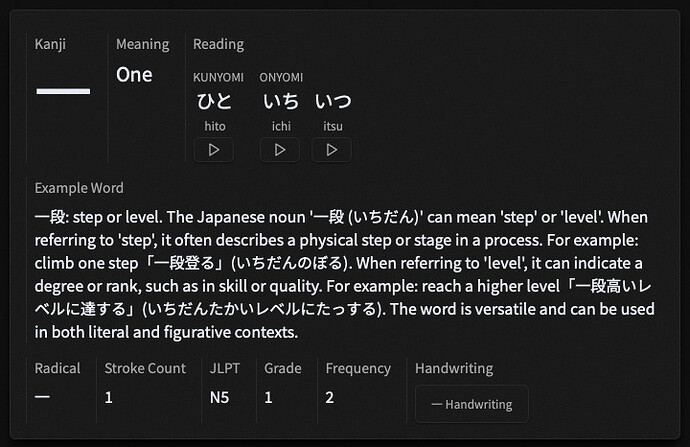Select the hiragana ひと reading
The width and height of the screenshot is (690, 447).
(x=214, y=101)
